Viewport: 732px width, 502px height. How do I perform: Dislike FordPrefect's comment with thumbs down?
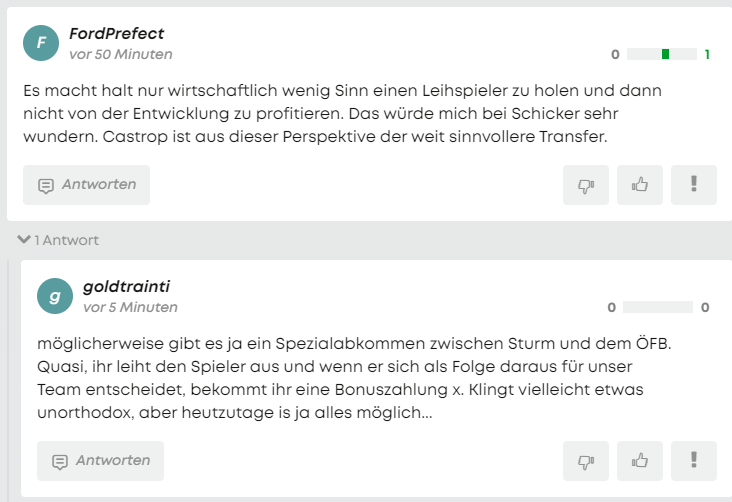[585, 185]
